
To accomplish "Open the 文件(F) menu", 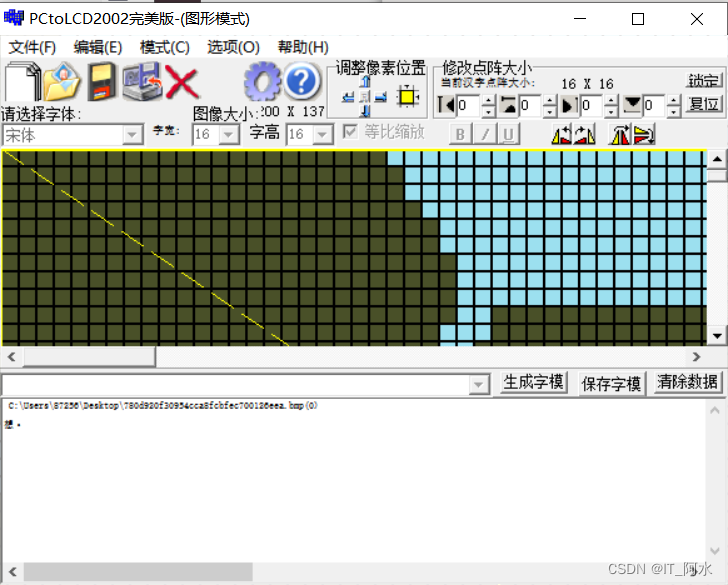I will tap(32, 47).
